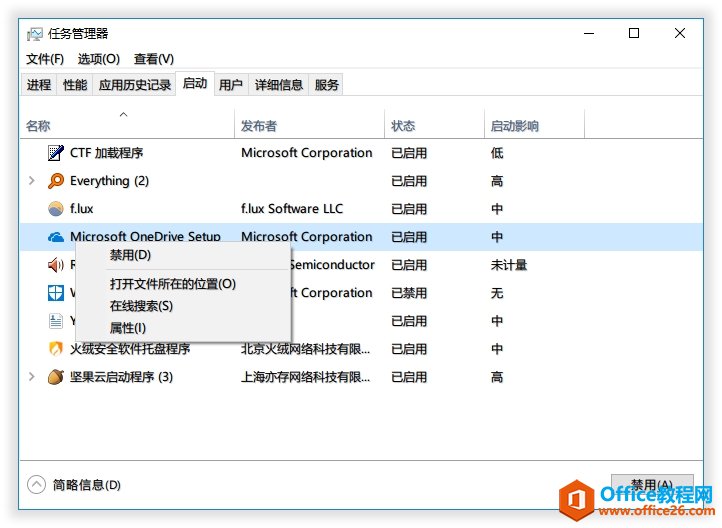
Task: Click the 简略信息(D) link
Action: tap(87, 485)
